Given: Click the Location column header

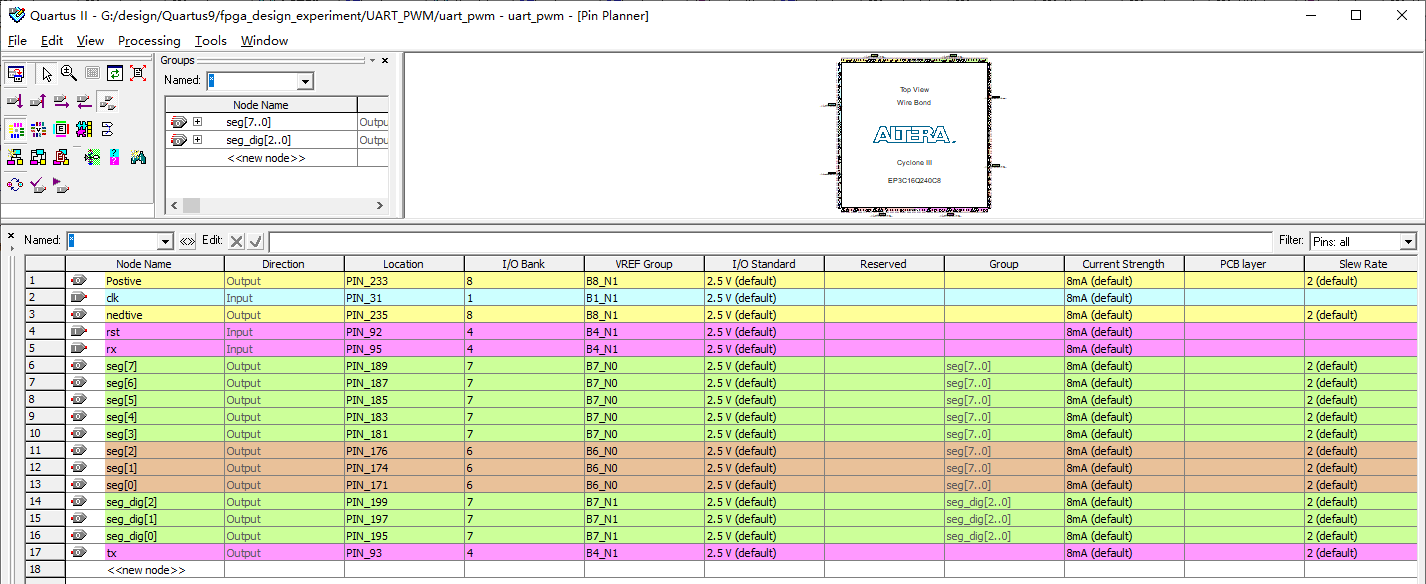Looking at the screenshot, I should point(403,264).
